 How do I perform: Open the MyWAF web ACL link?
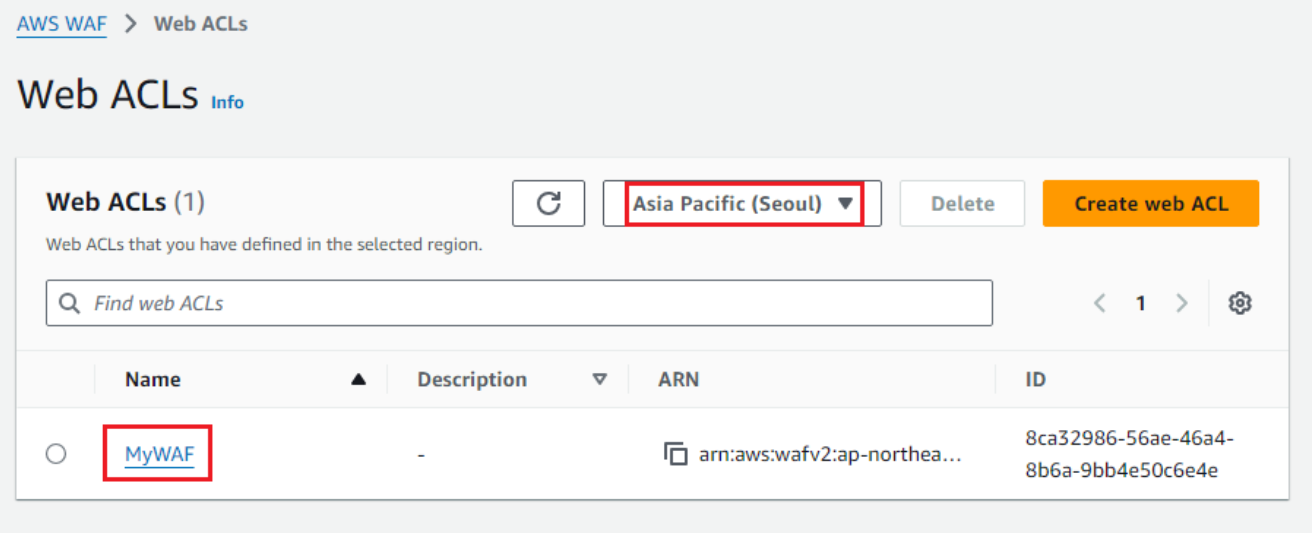[159, 455]
